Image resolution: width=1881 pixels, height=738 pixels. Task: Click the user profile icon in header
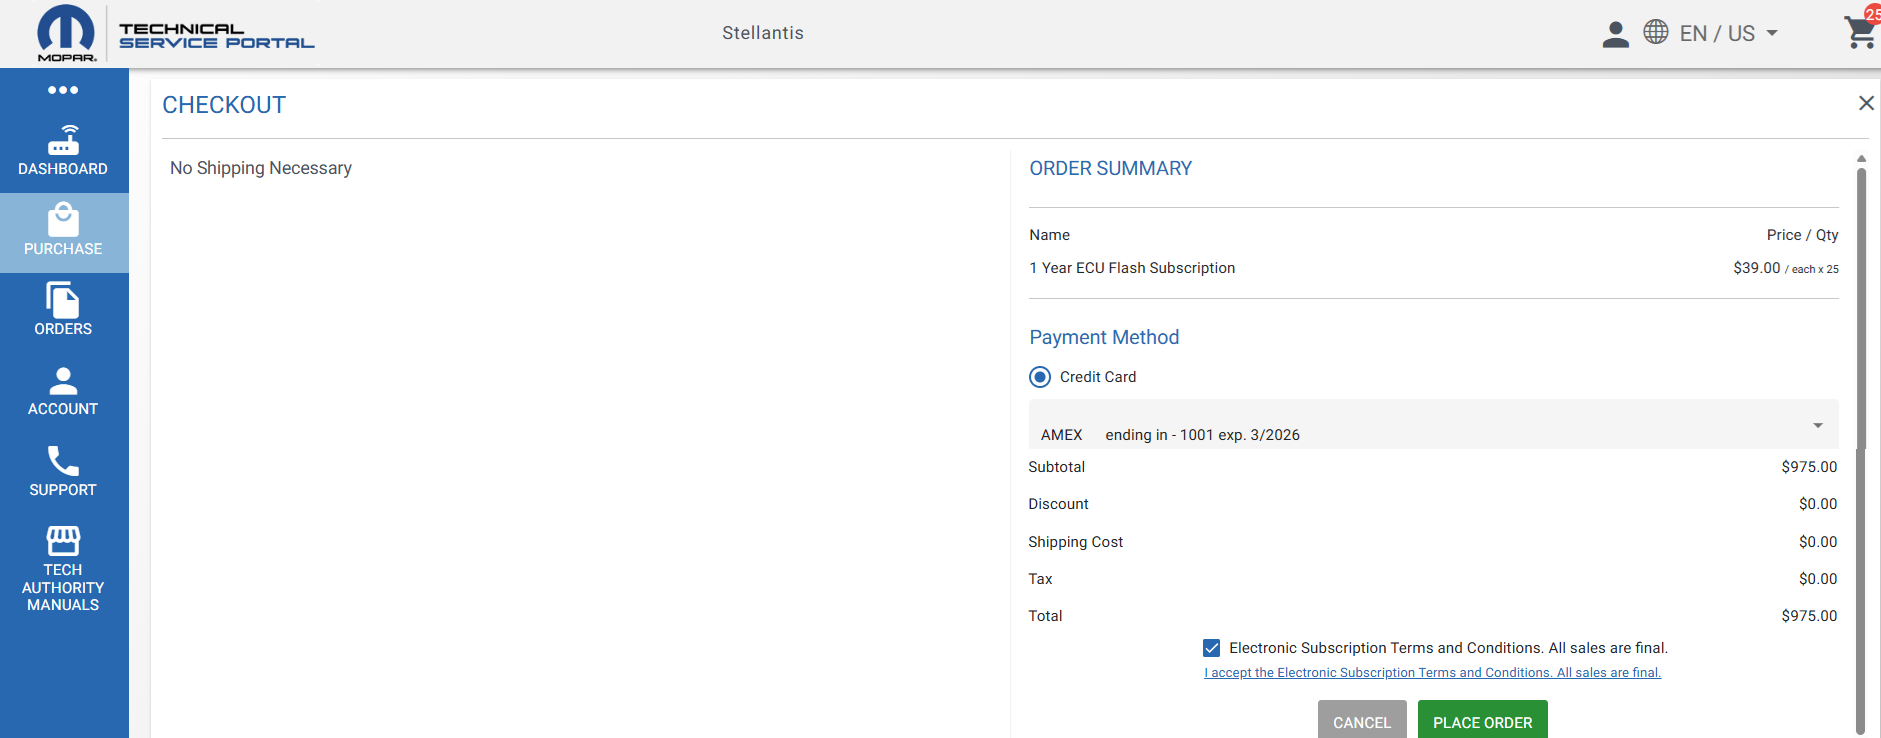tap(1615, 34)
